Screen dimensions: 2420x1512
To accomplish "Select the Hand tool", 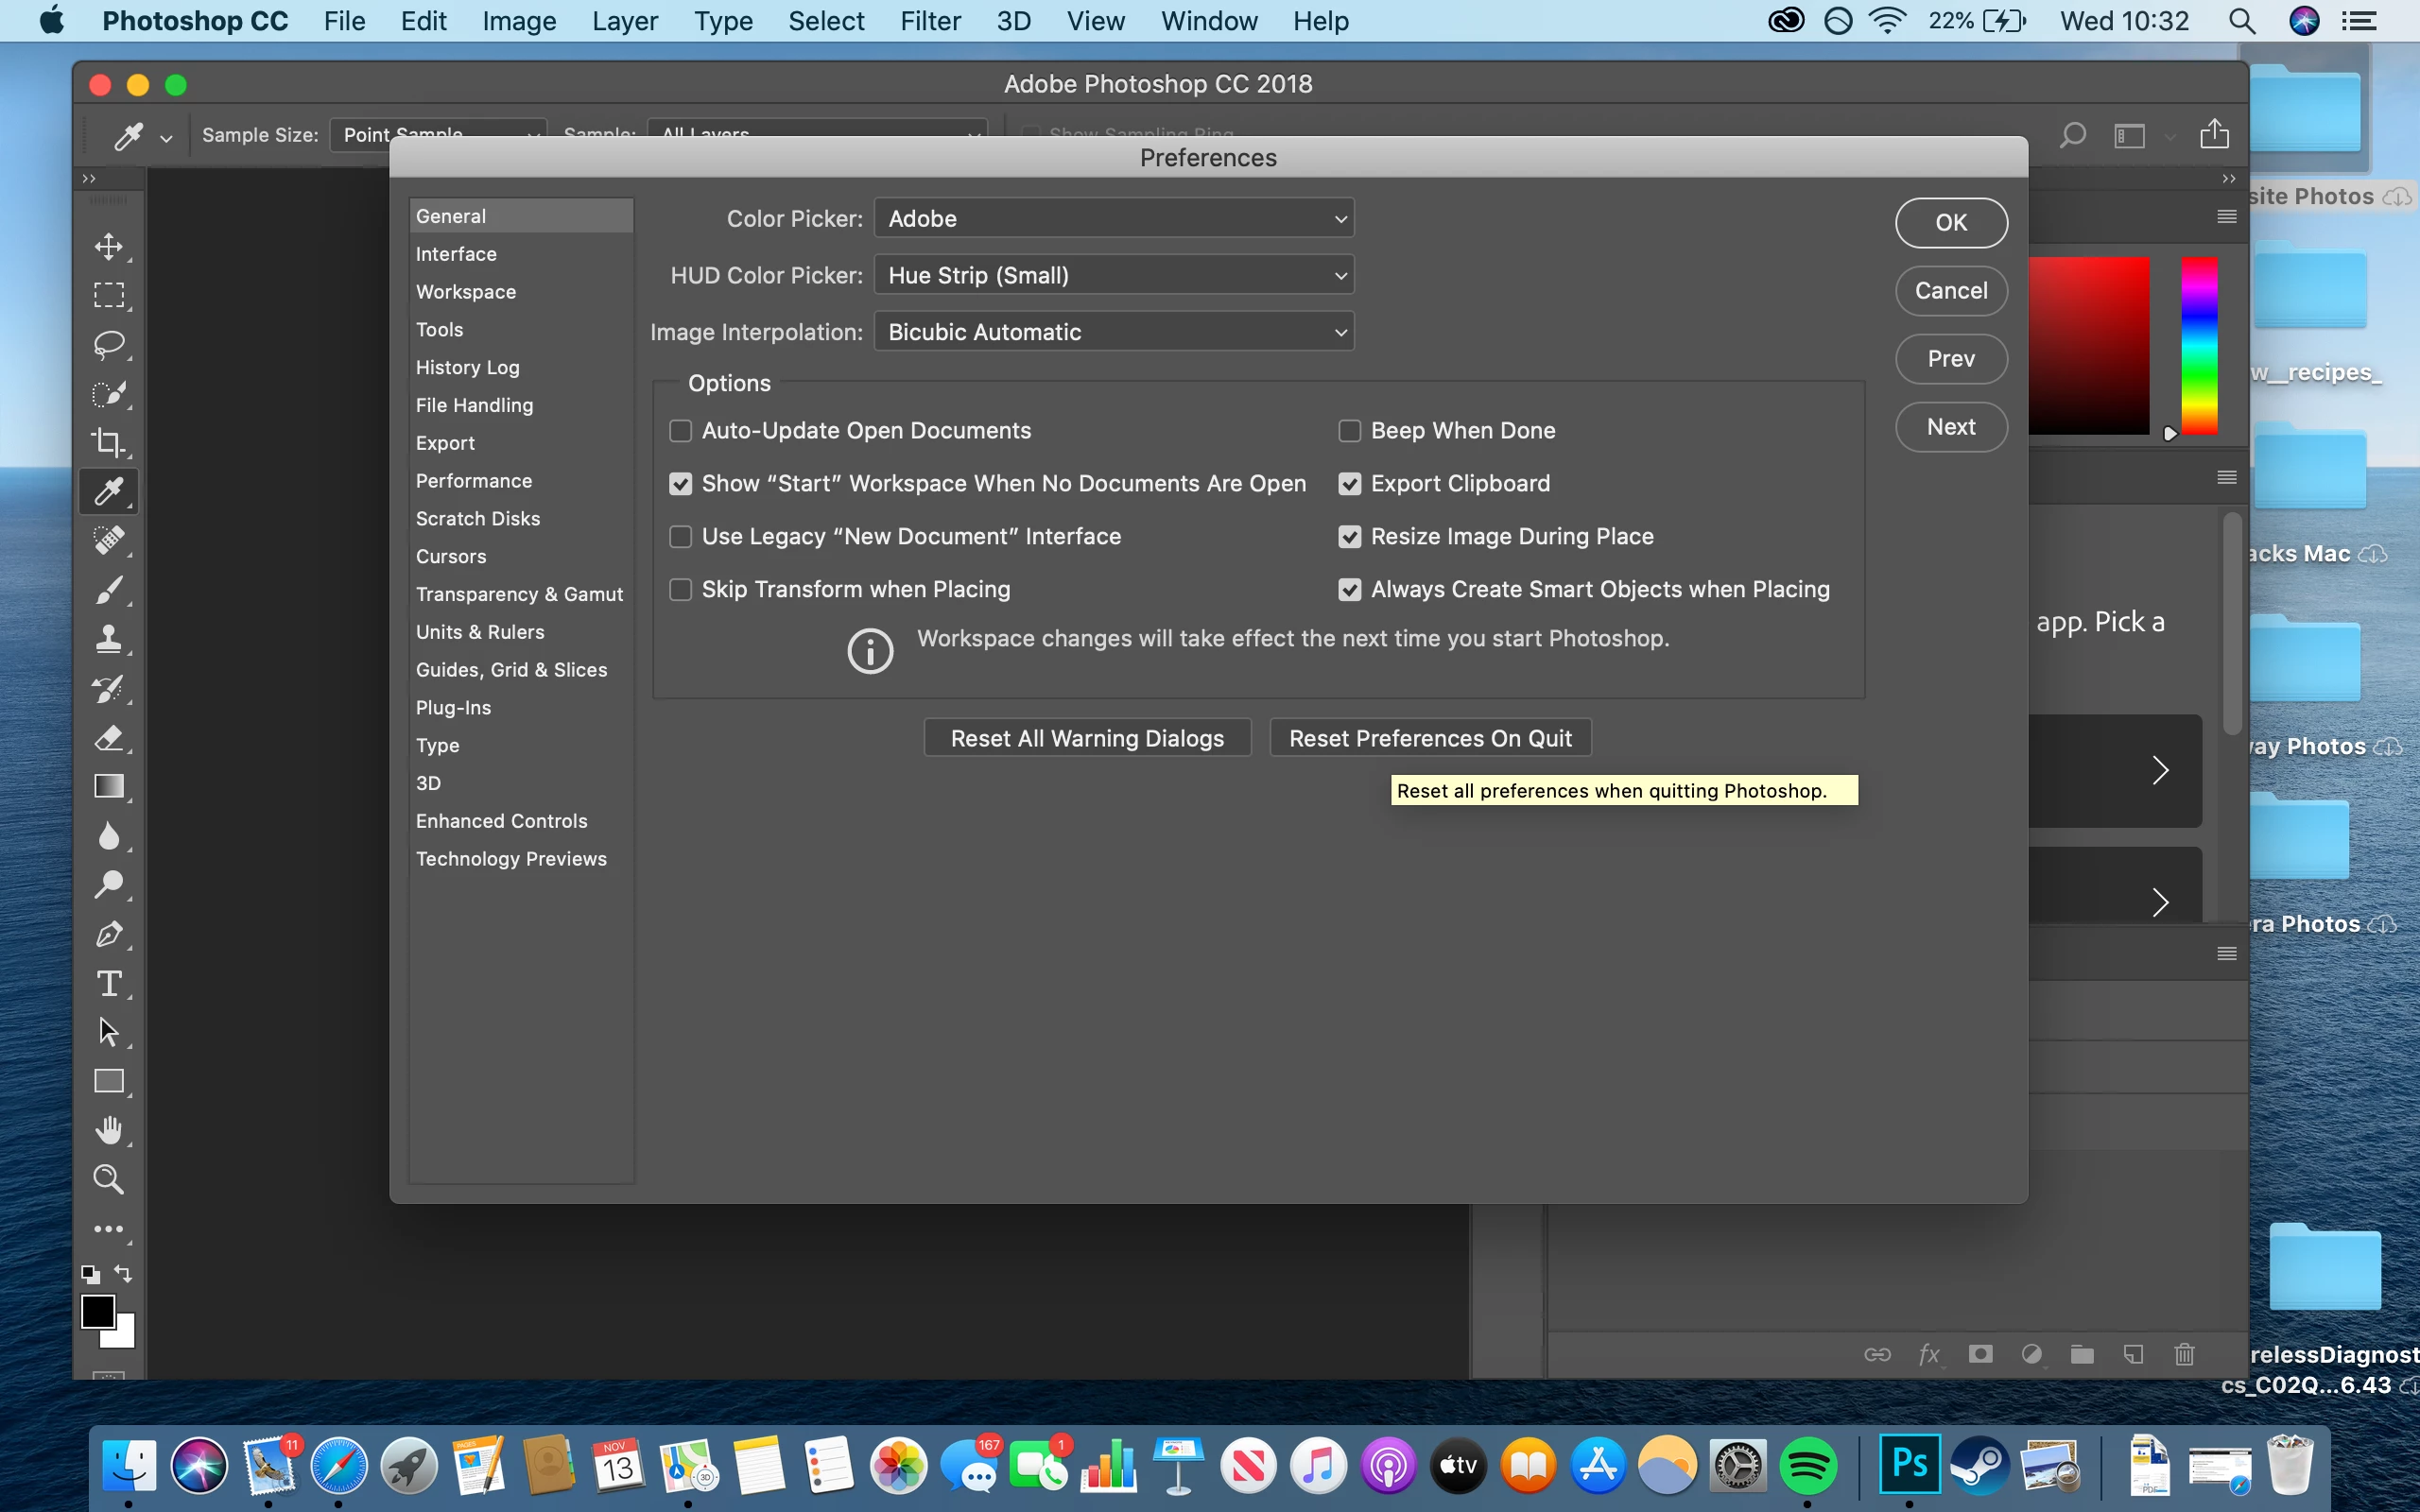I will [108, 1130].
